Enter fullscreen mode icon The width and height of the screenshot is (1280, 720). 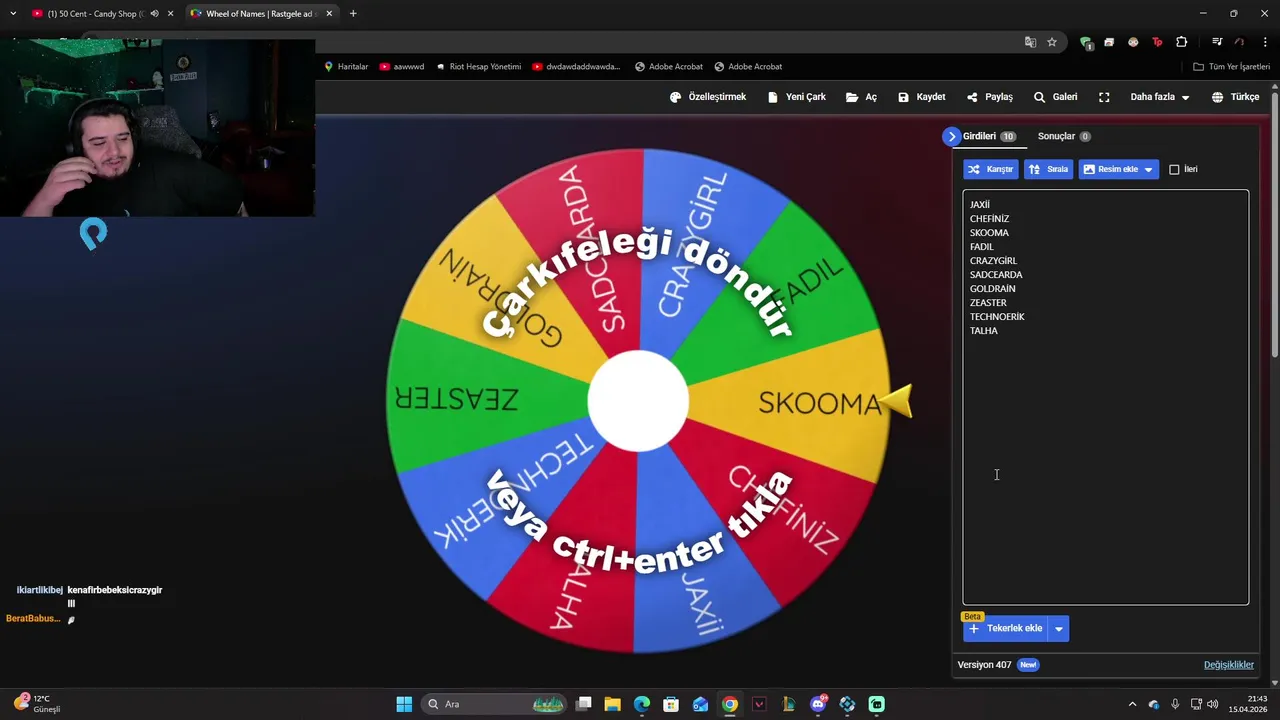(1104, 97)
